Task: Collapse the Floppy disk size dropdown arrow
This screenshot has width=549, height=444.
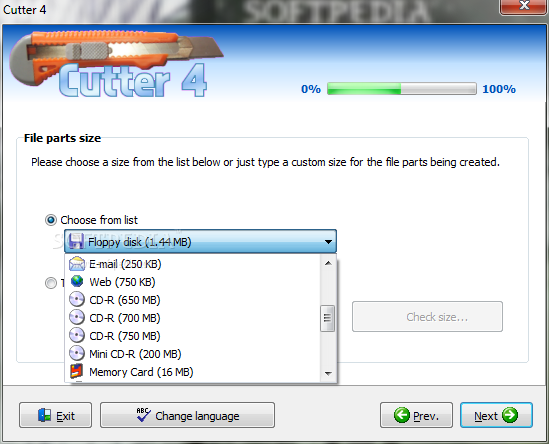Action: pos(328,242)
